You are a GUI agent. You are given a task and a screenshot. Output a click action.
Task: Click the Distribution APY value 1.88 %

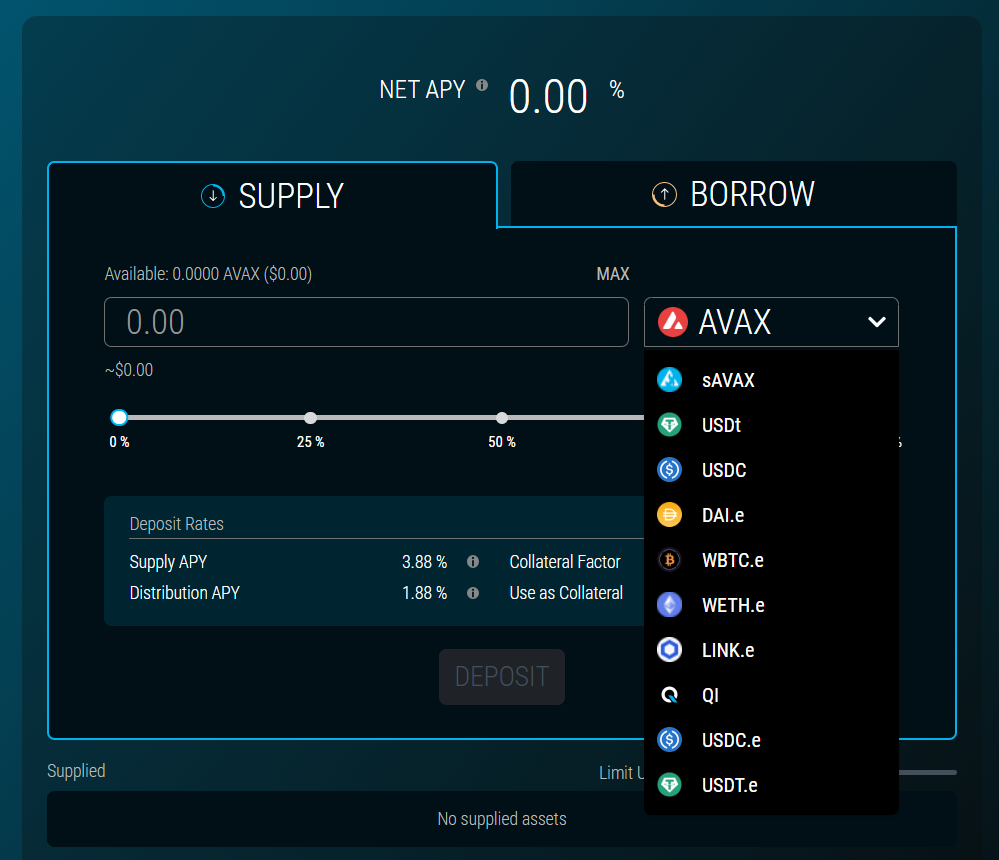tap(424, 593)
